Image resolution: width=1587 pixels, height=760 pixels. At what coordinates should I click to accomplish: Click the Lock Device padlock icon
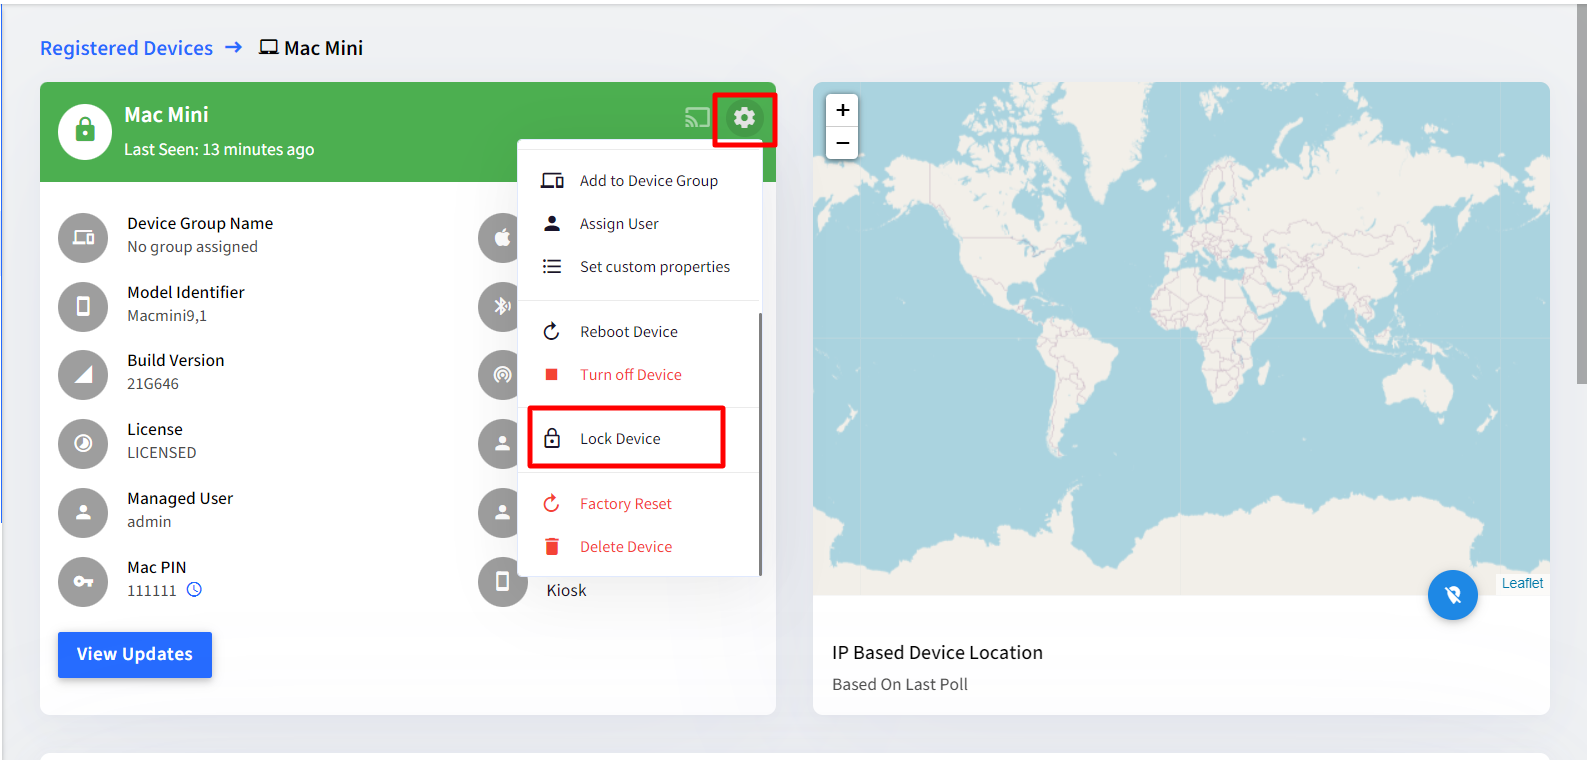(552, 438)
